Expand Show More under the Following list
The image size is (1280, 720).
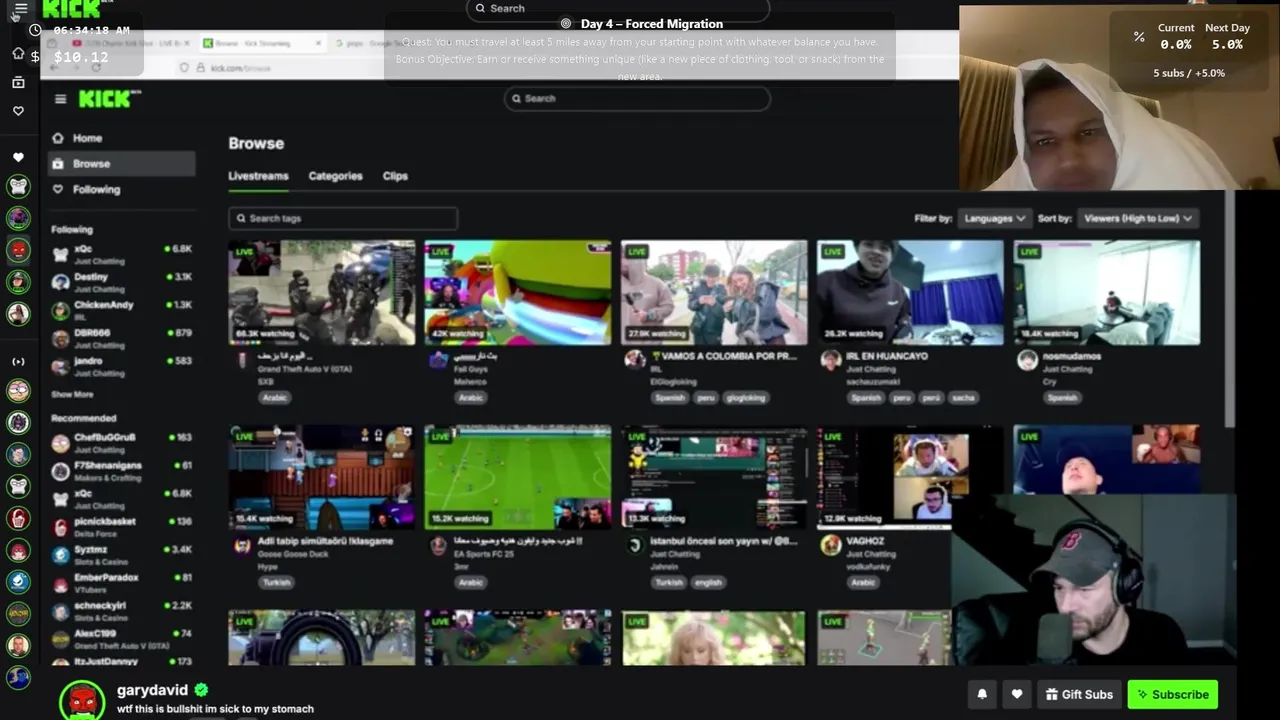tap(72, 394)
